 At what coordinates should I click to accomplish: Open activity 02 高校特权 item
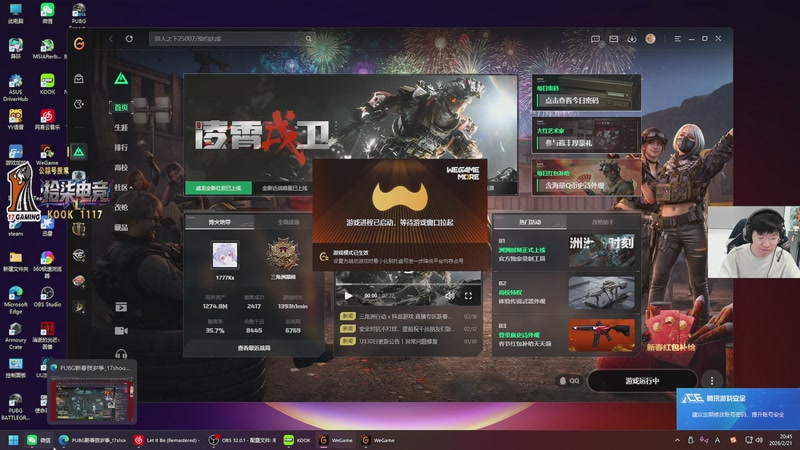[x=566, y=293]
